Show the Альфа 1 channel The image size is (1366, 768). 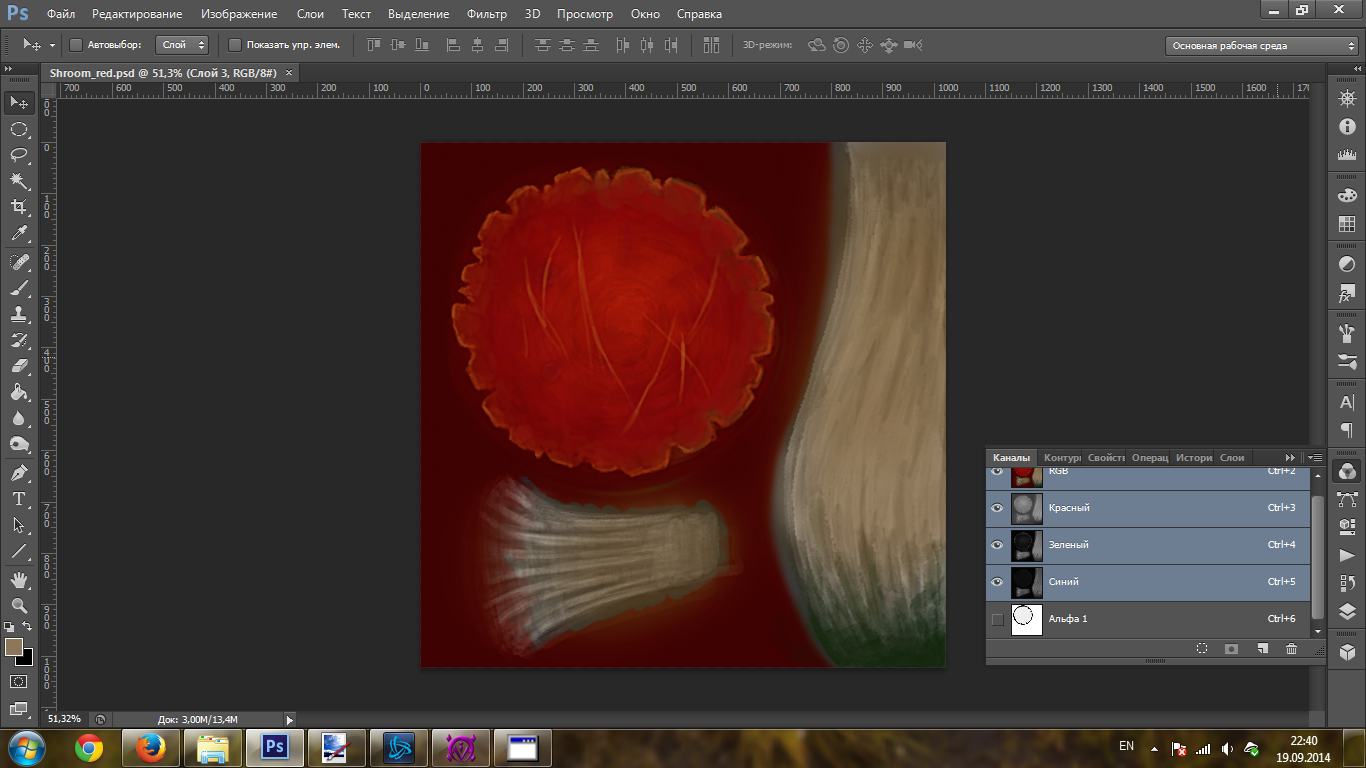pyautogui.click(x=997, y=619)
